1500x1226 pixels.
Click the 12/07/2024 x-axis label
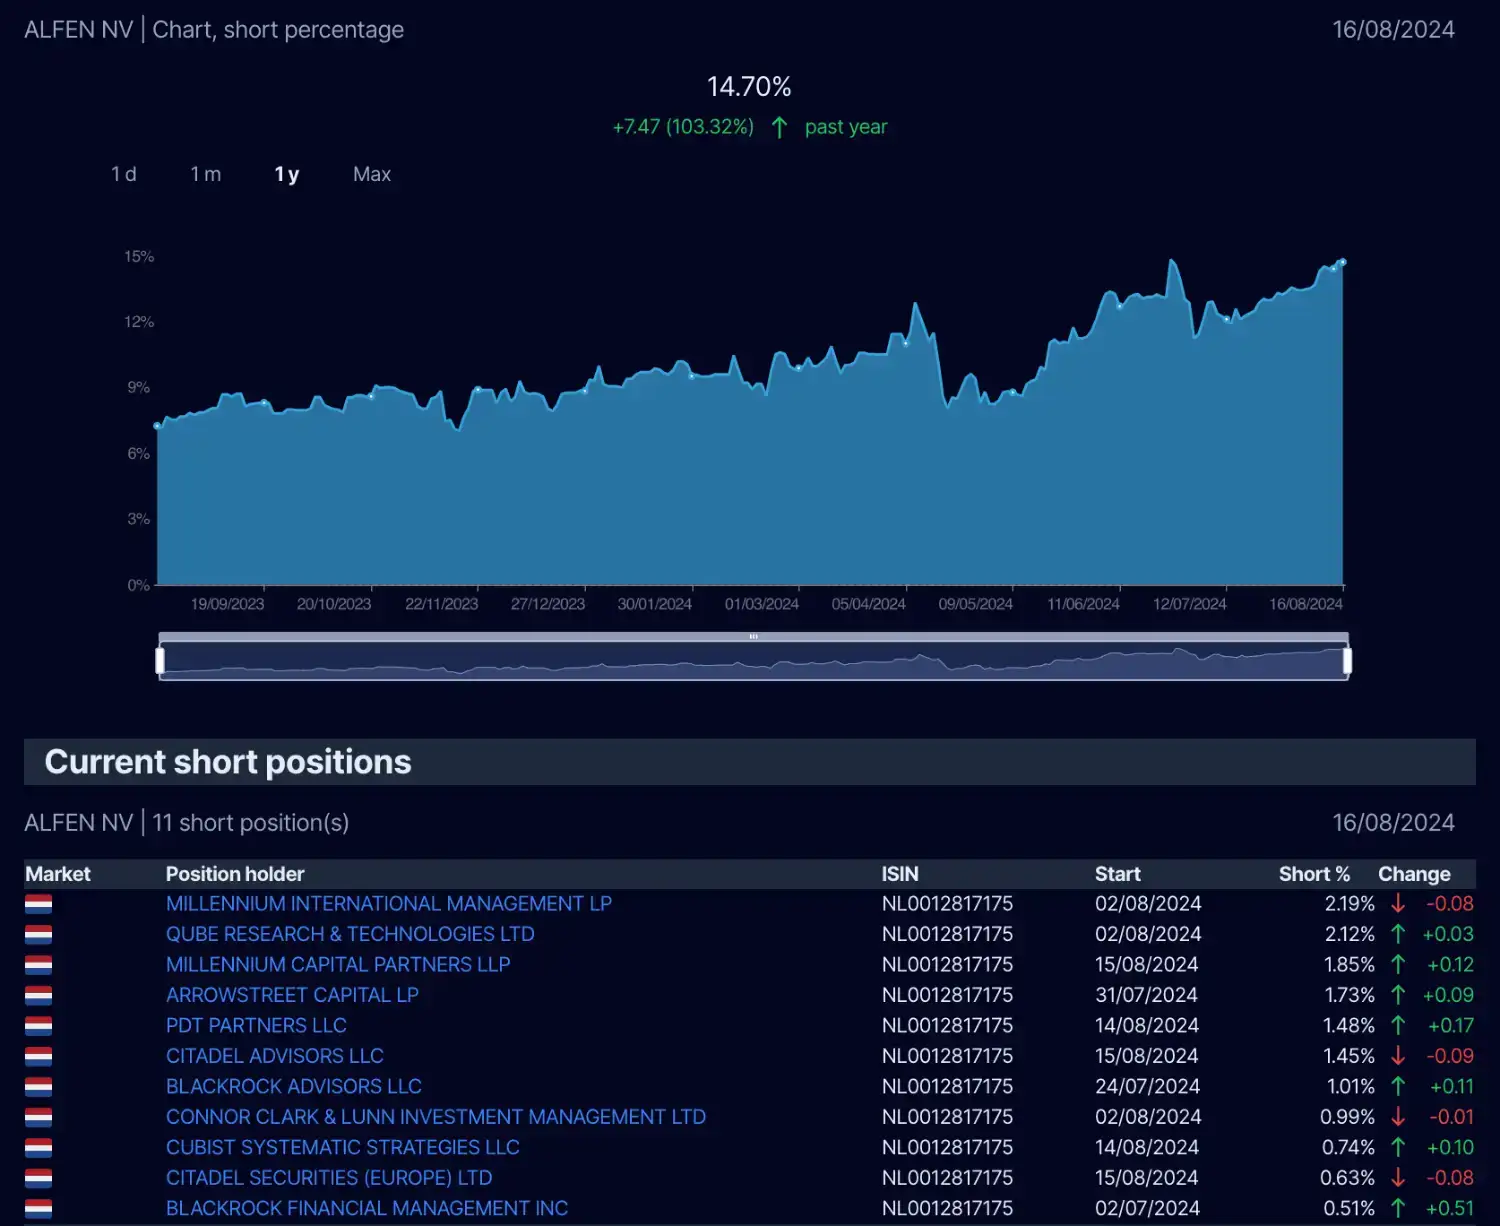click(1190, 604)
